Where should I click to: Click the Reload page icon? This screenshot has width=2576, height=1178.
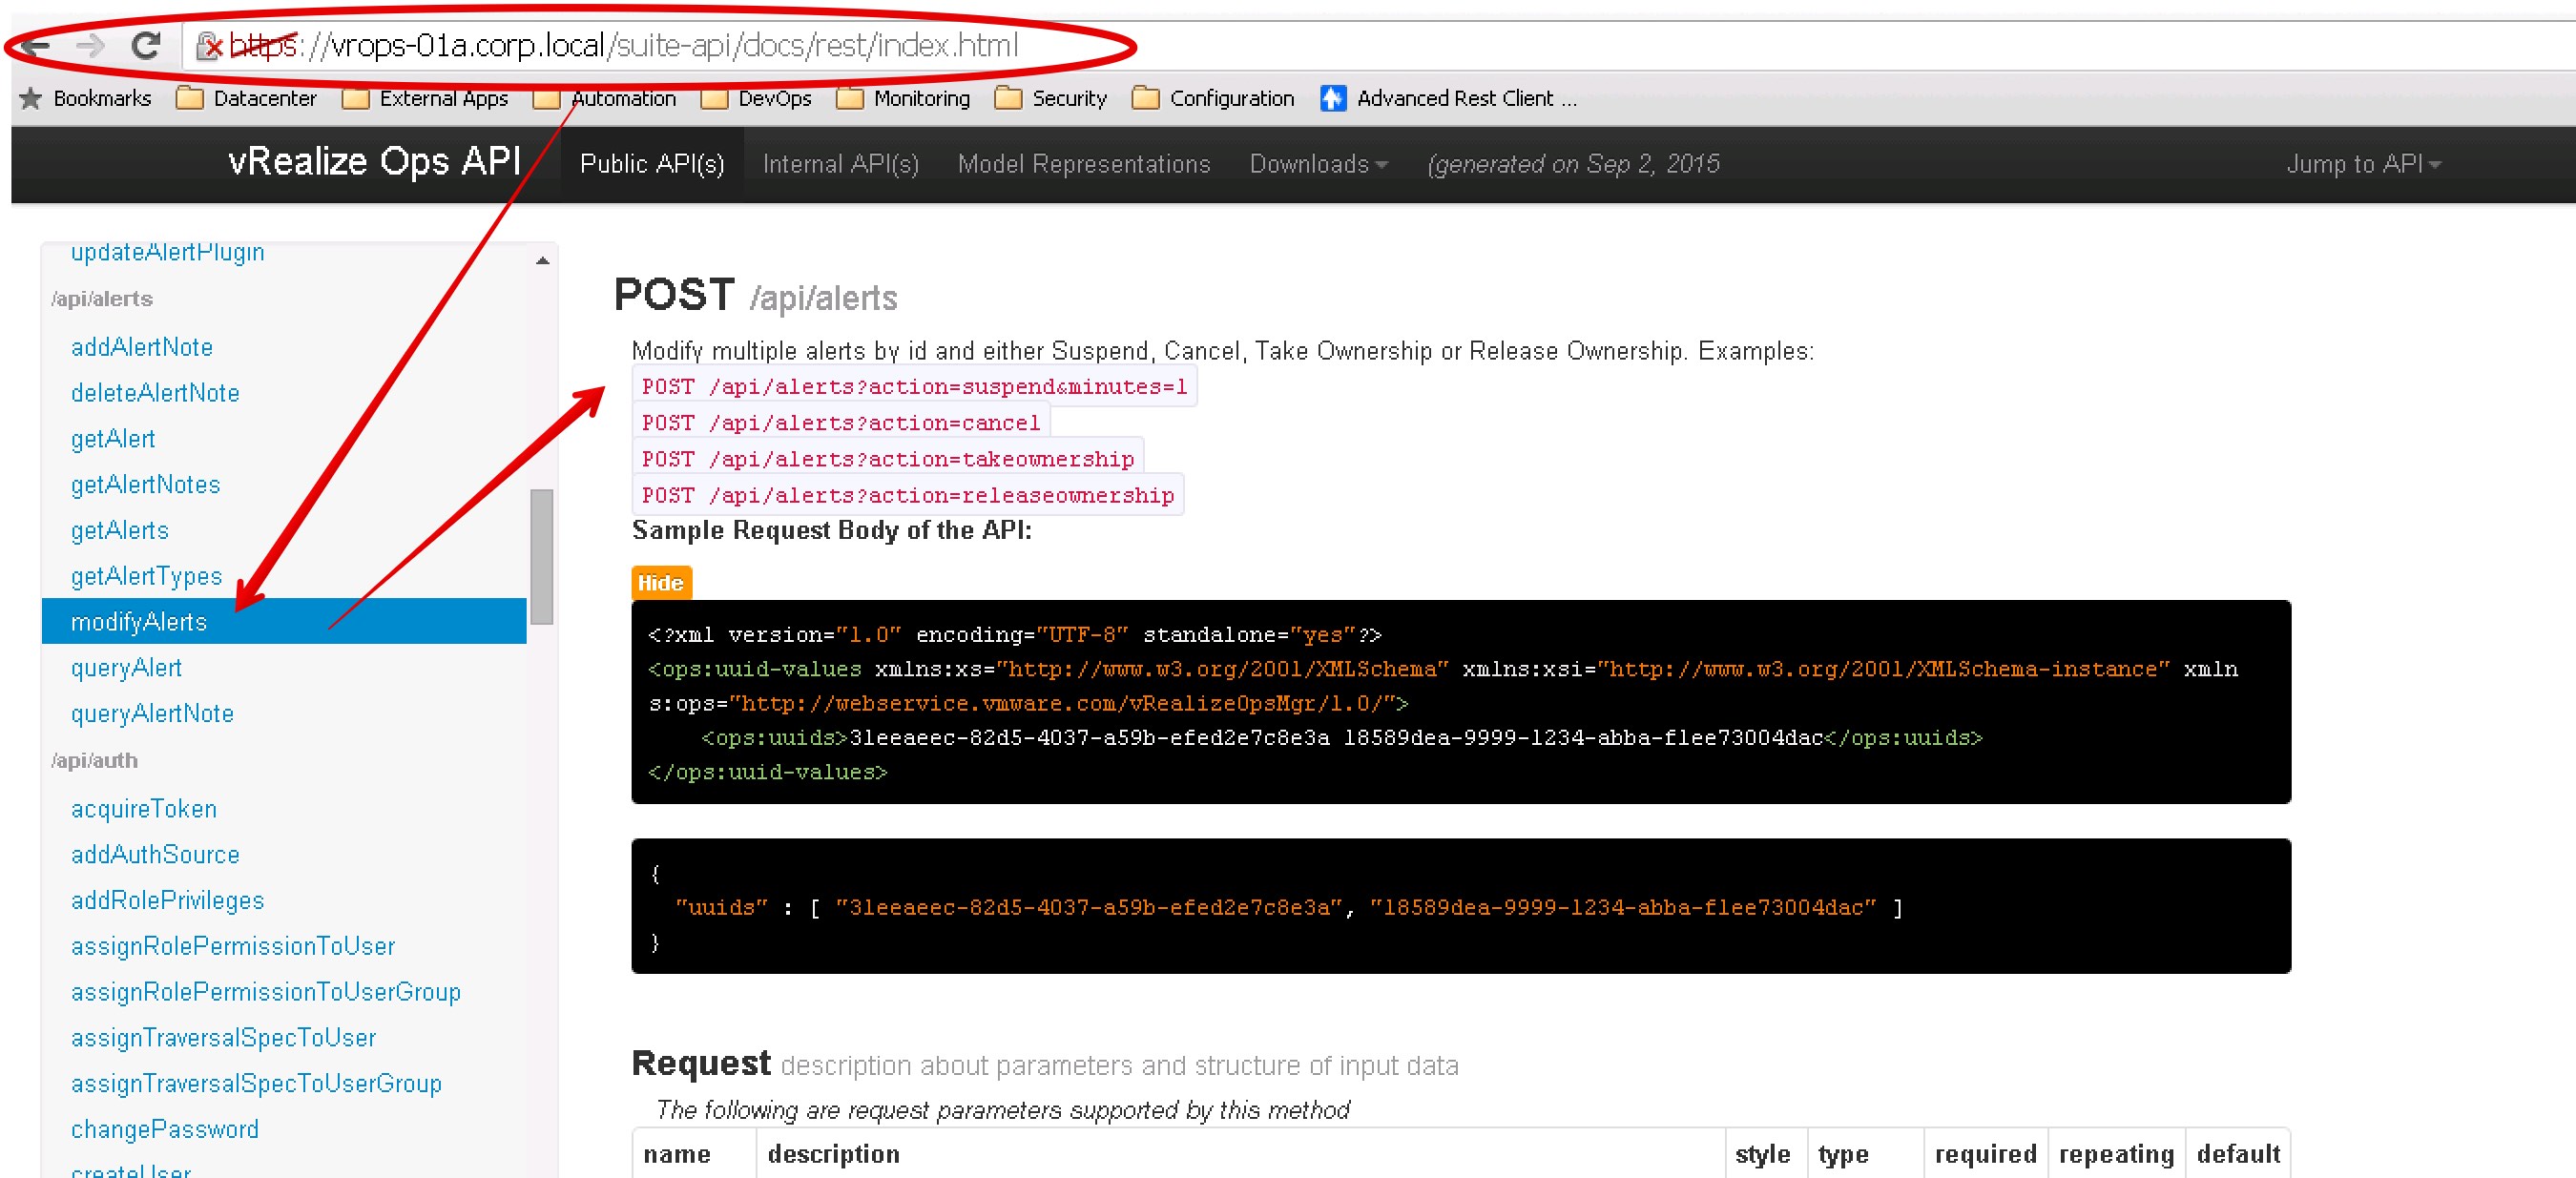click(146, 45)
